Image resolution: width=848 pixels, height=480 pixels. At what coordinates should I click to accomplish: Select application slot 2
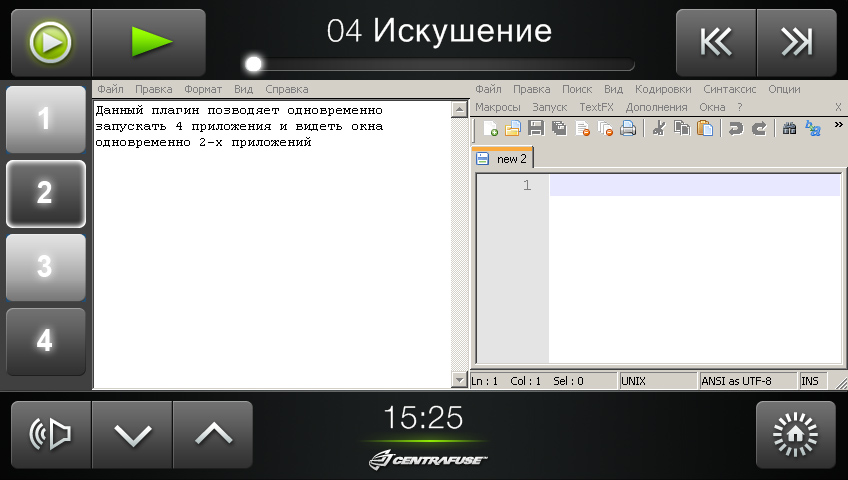(45, 194)
